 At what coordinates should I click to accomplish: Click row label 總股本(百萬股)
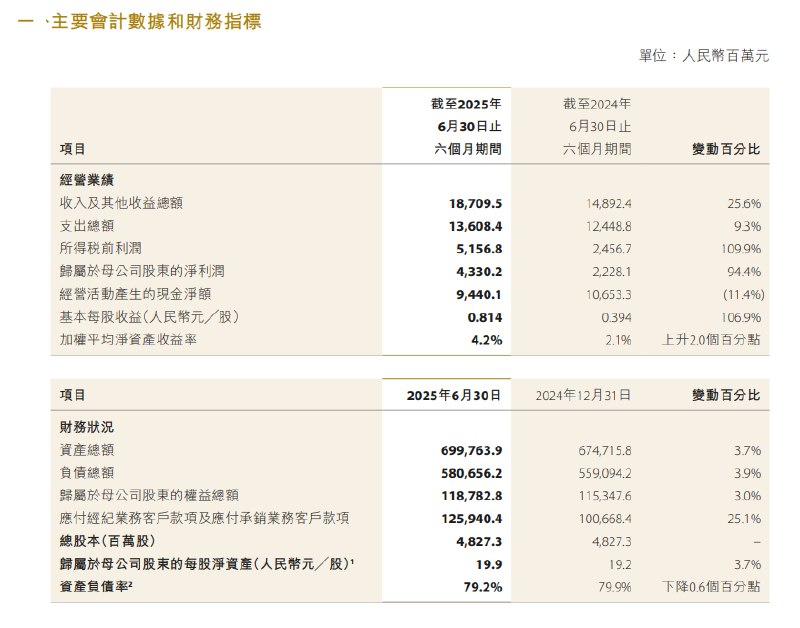tap(107, 541)
